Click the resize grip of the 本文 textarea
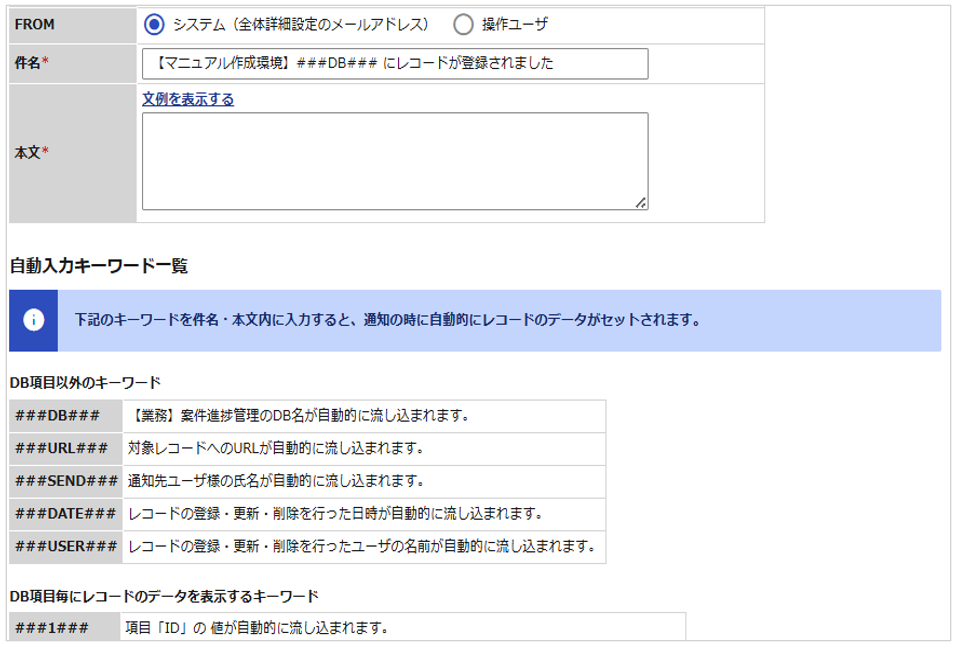Viewport: 959px width, 646px height. click(x=640, y=203)
